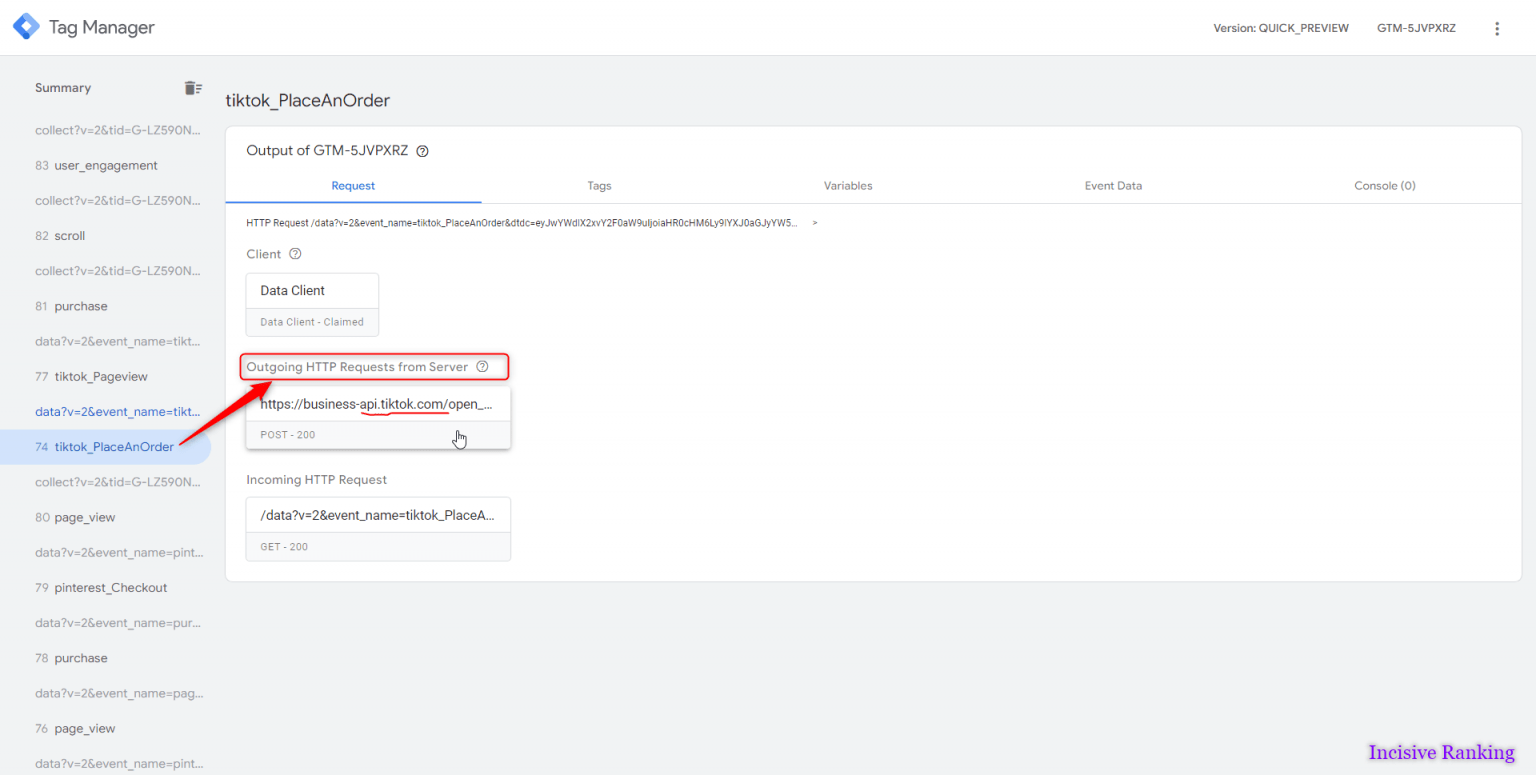The width and height of the screenshot is (1536, 775).
Task: Click the Summary entry in the sidebar
Action: pyautogui.click(x=62, y=87)
